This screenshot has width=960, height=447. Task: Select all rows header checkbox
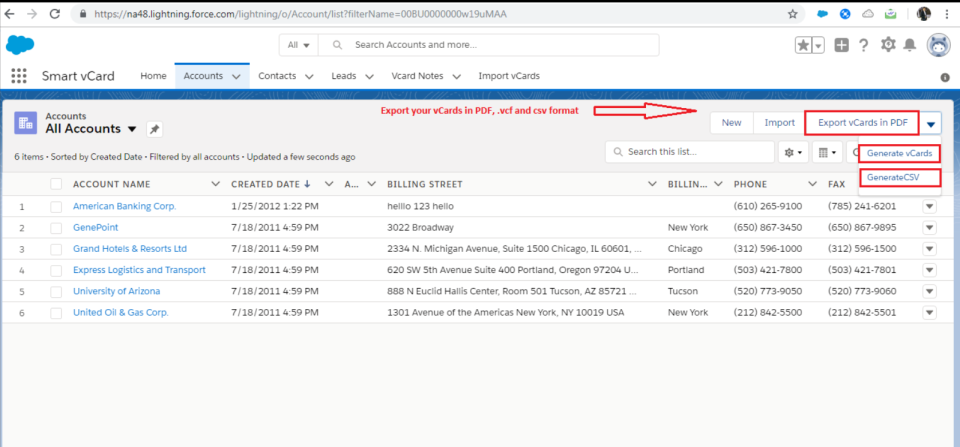pyautogui.click(x=56, y=184)
